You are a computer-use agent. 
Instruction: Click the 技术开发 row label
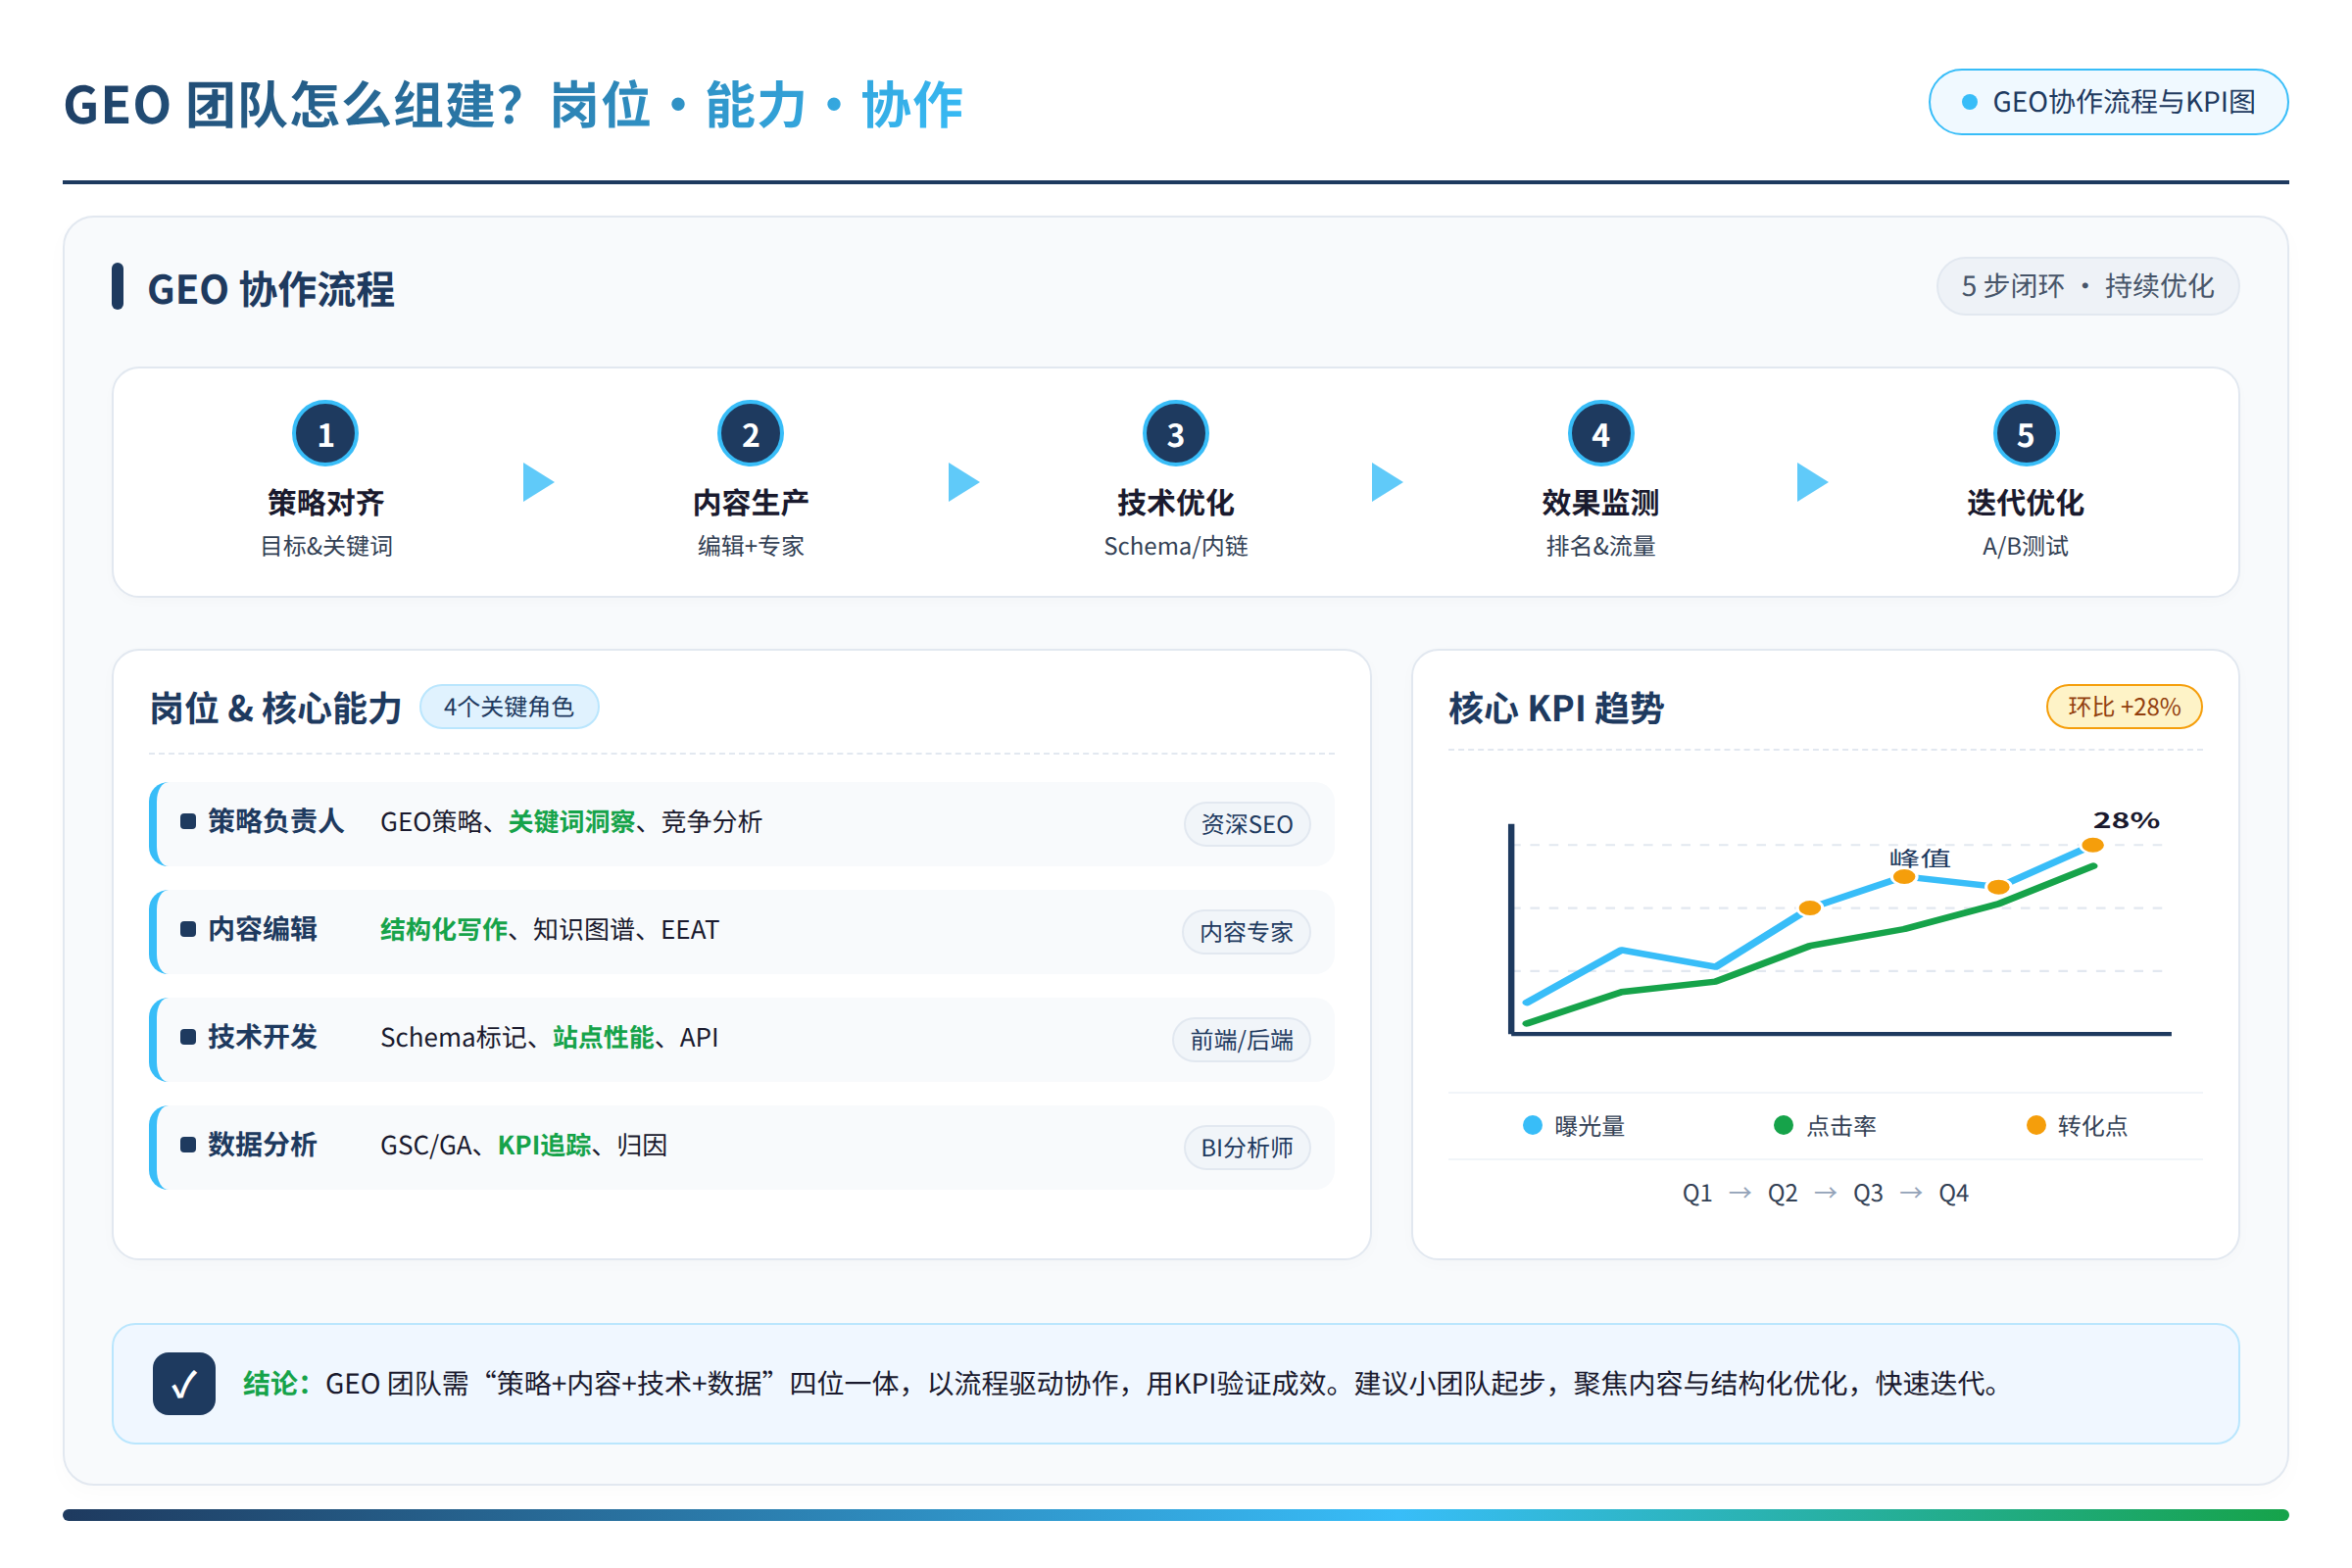pos(262,1037)
